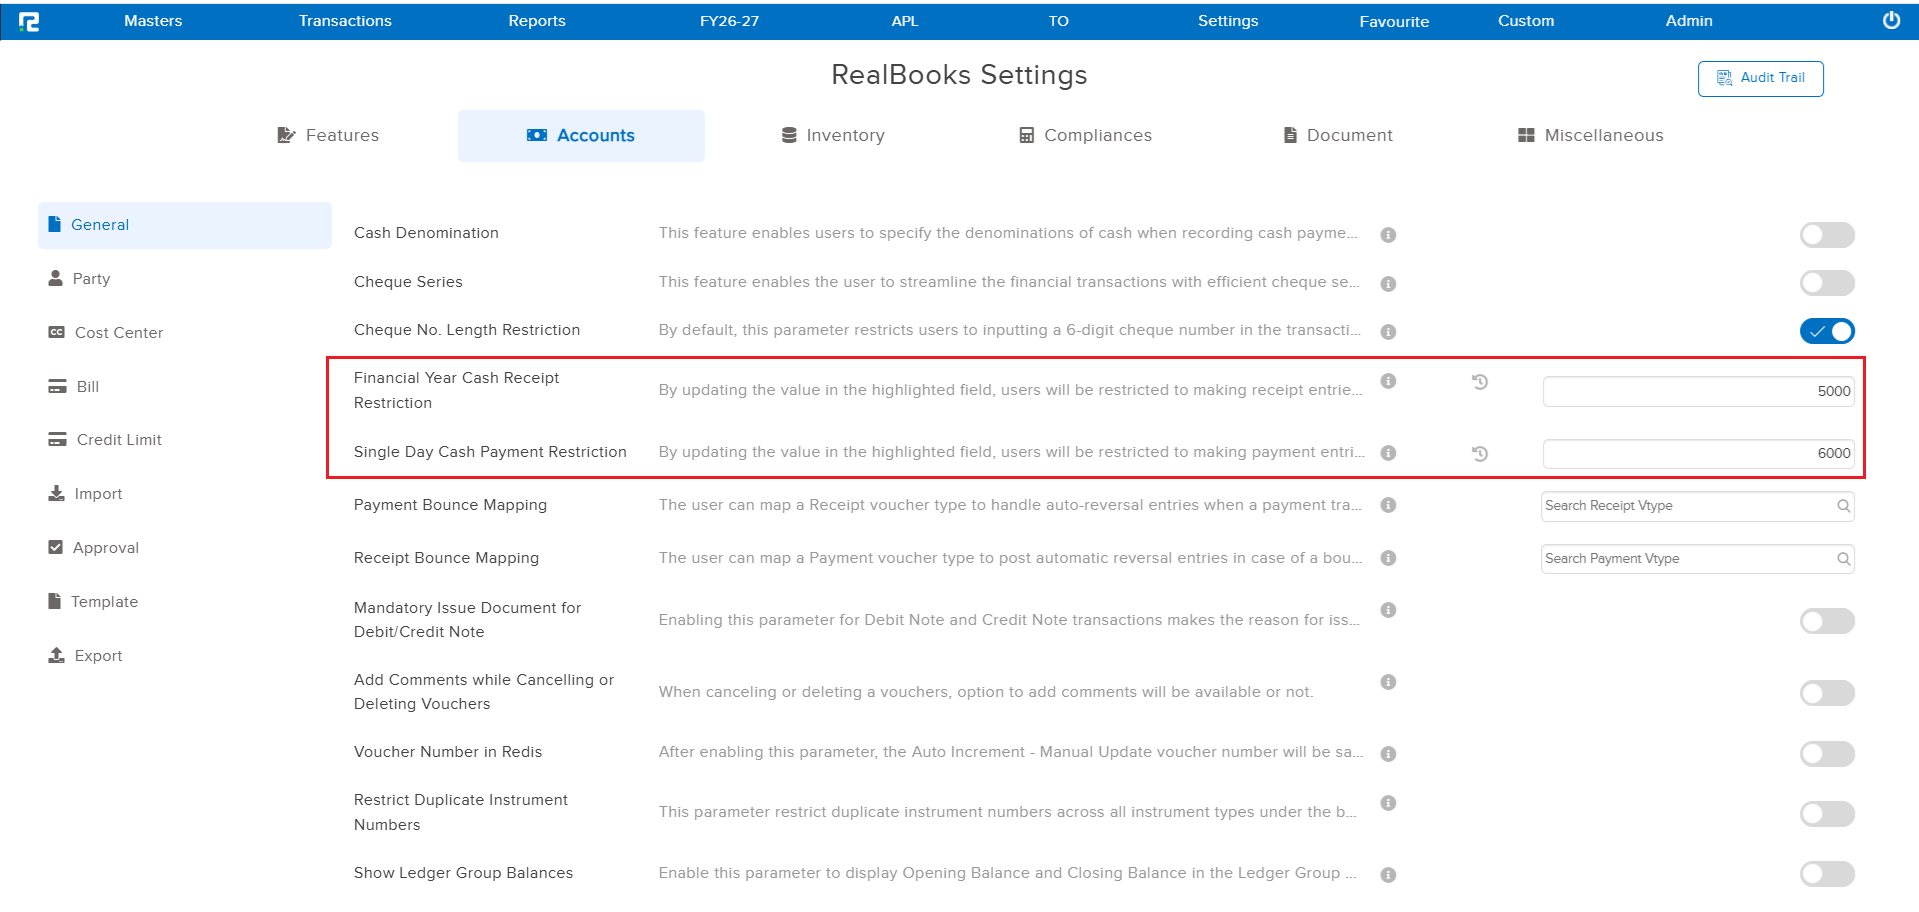Click info icon for Show Ledger Group Balances

[1388, 875]
